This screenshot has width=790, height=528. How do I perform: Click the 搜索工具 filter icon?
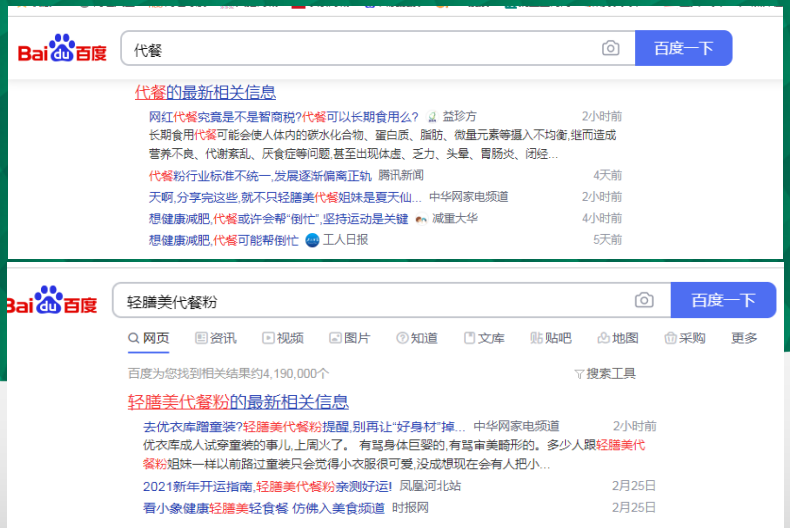(579, 374)
